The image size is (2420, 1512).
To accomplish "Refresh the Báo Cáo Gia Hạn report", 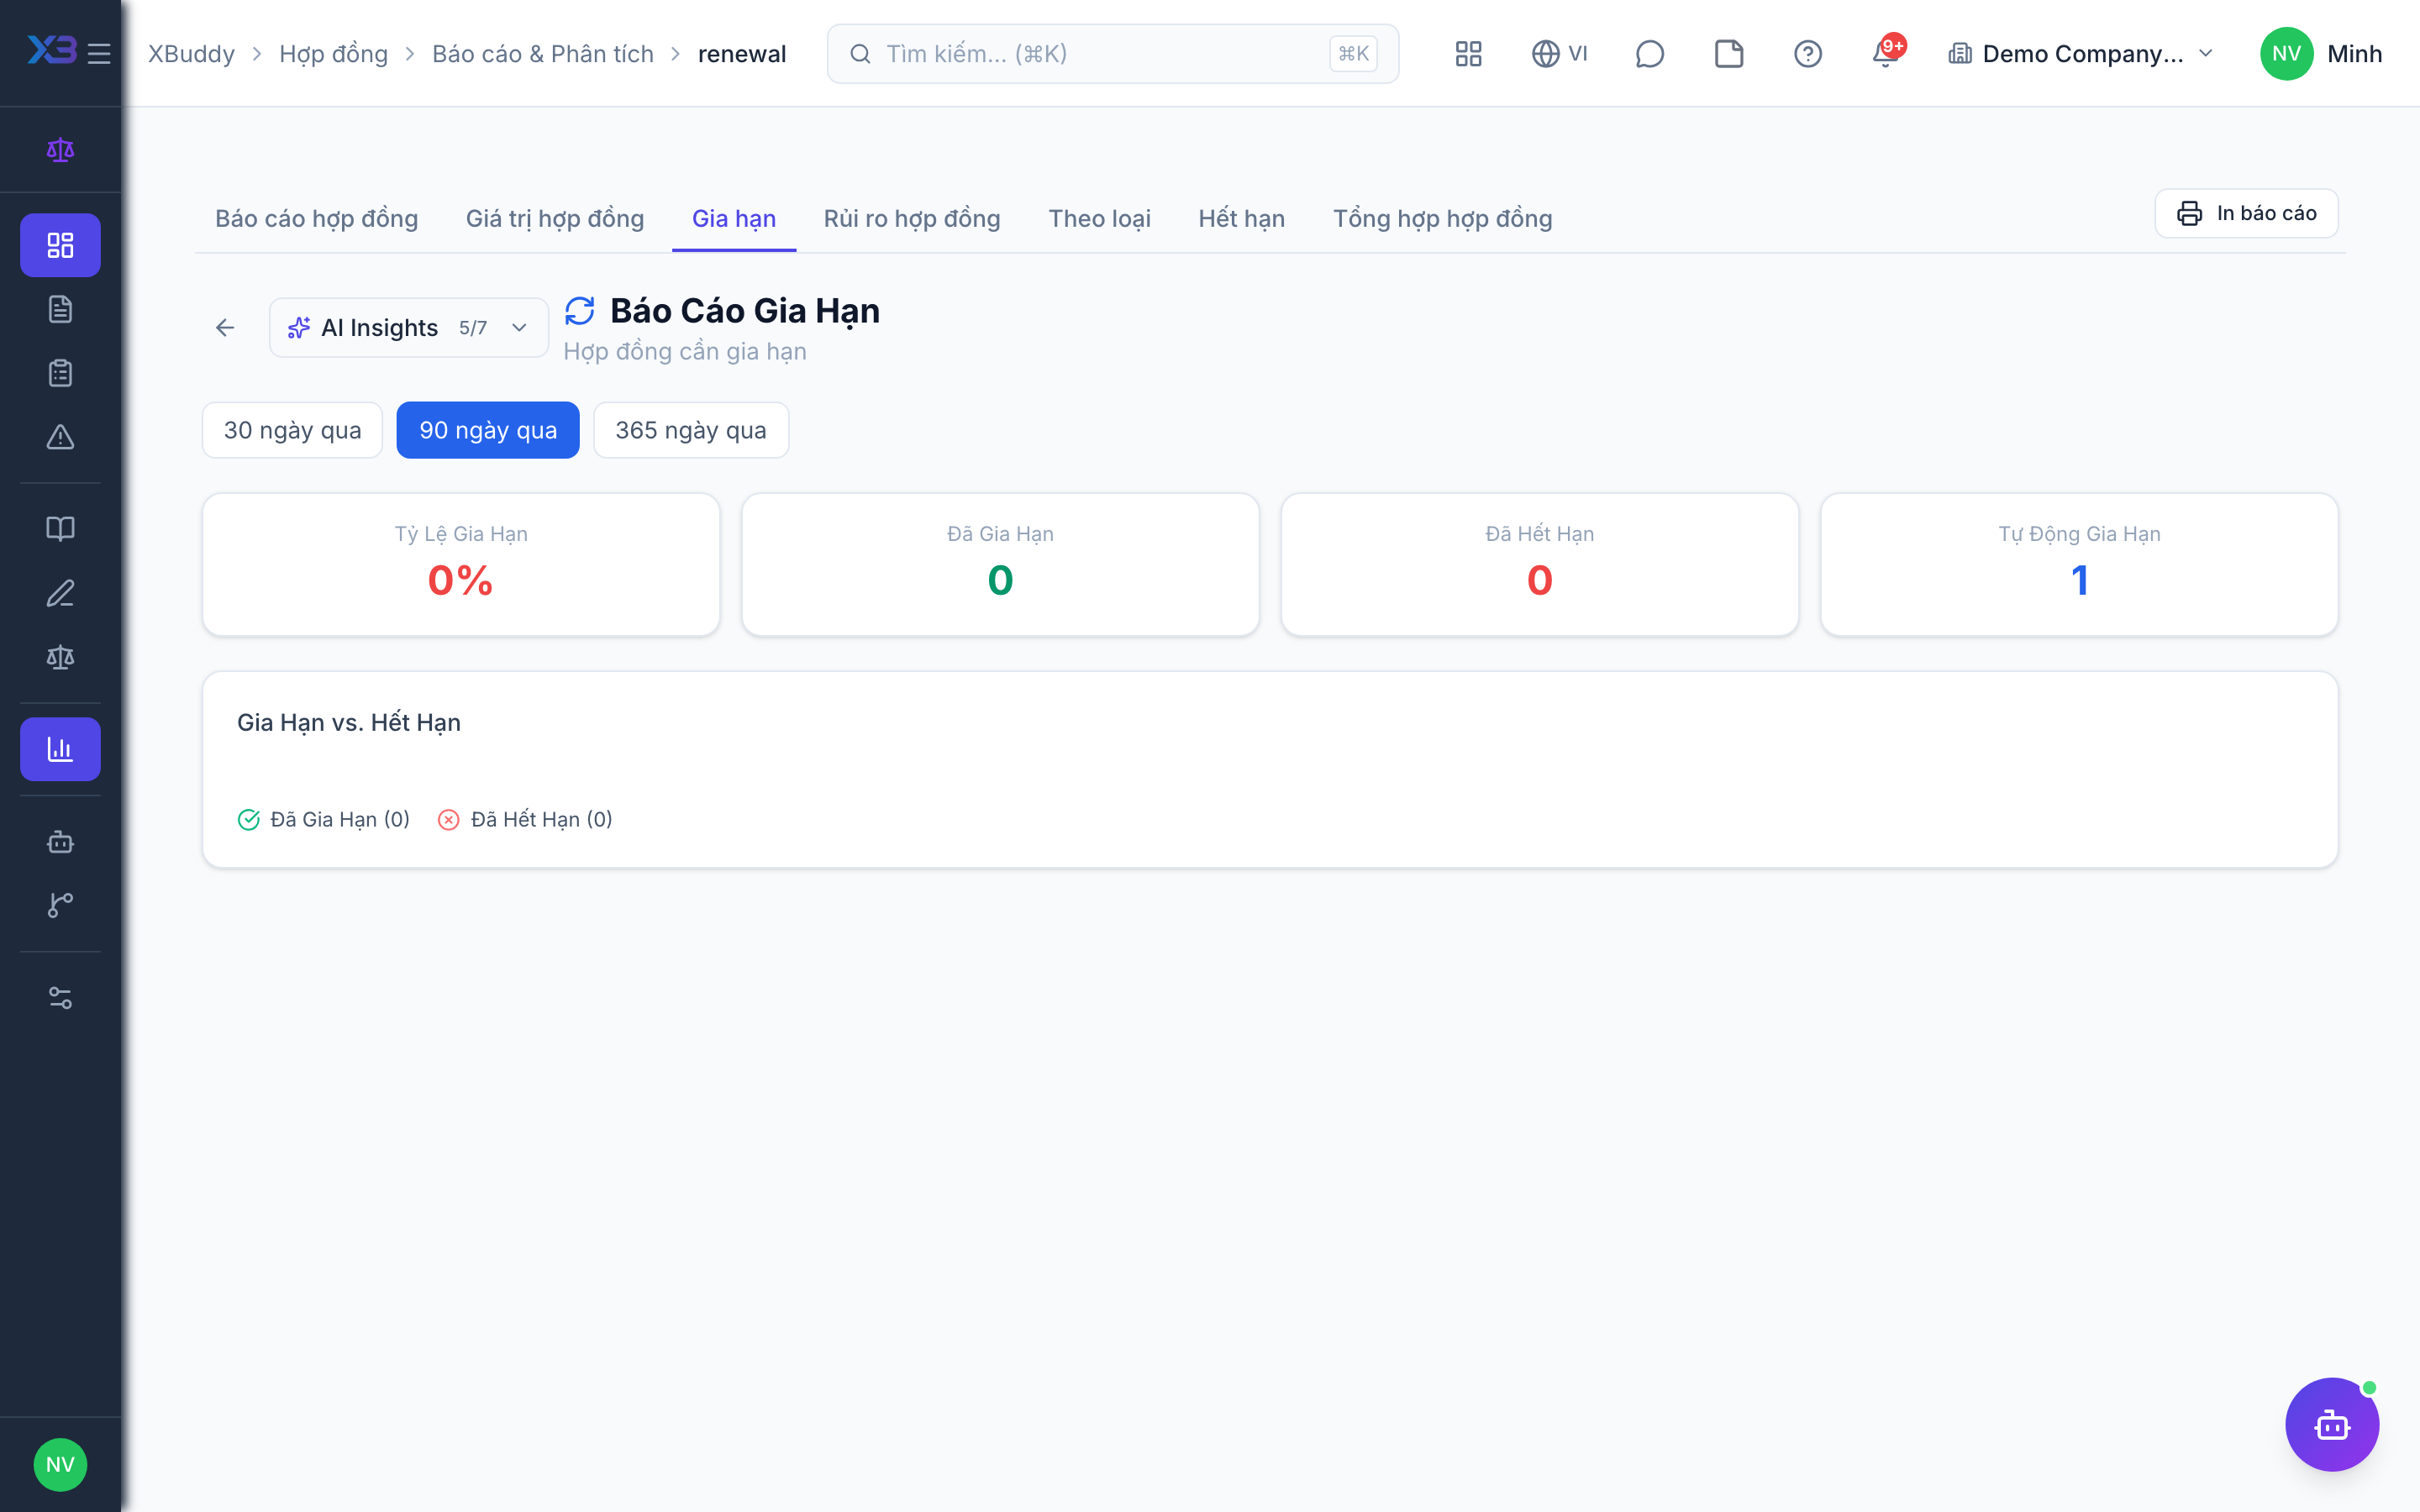I will [x=580, y=311].
